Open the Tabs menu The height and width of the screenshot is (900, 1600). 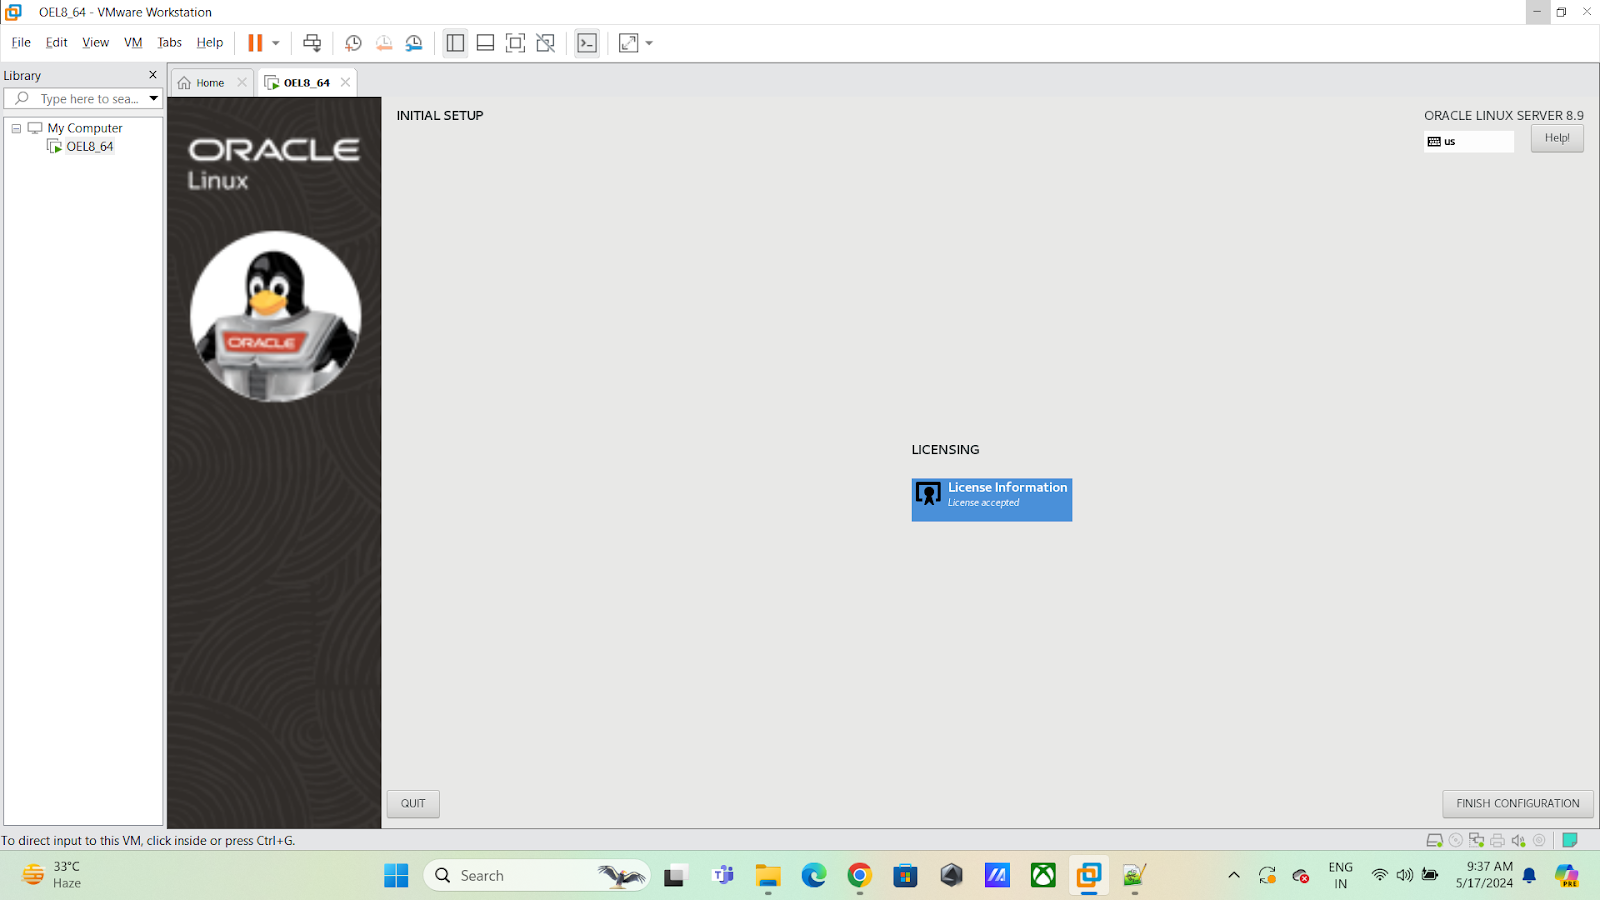pos(170,42)
